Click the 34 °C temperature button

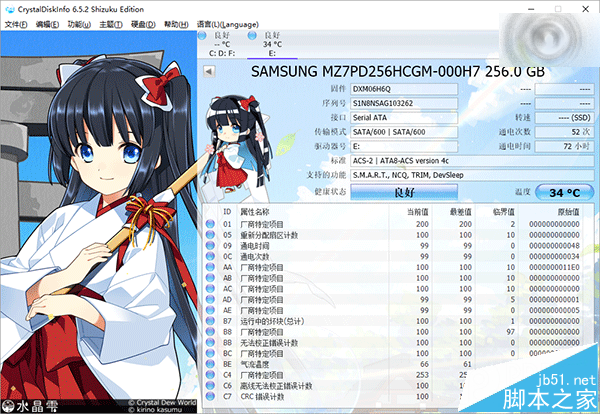click(564, 192)
